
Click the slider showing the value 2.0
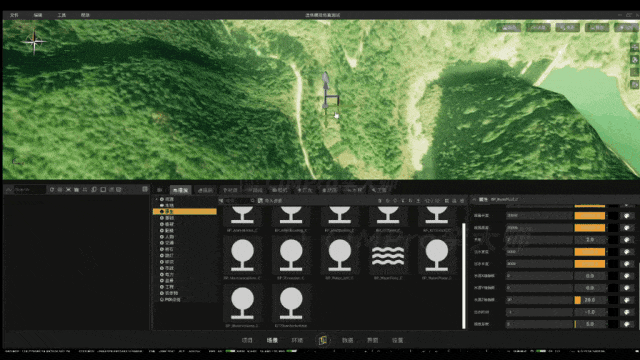coord(590,240)
